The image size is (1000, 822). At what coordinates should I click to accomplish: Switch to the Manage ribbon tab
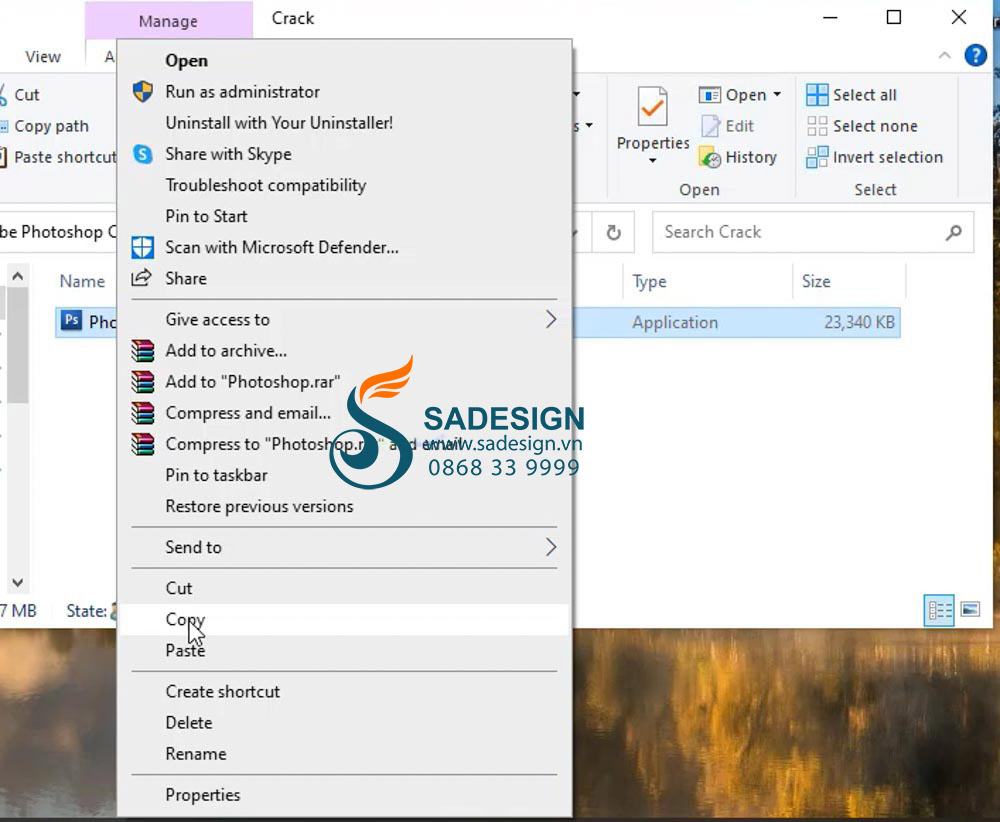coord(168,21)
